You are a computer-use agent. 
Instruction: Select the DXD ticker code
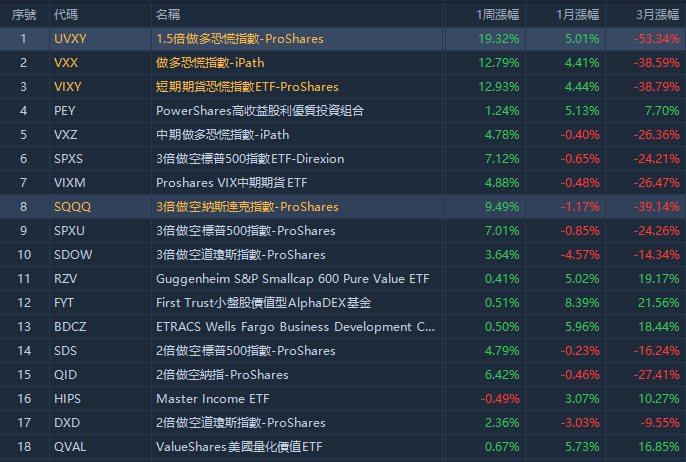tap(67, 424)
